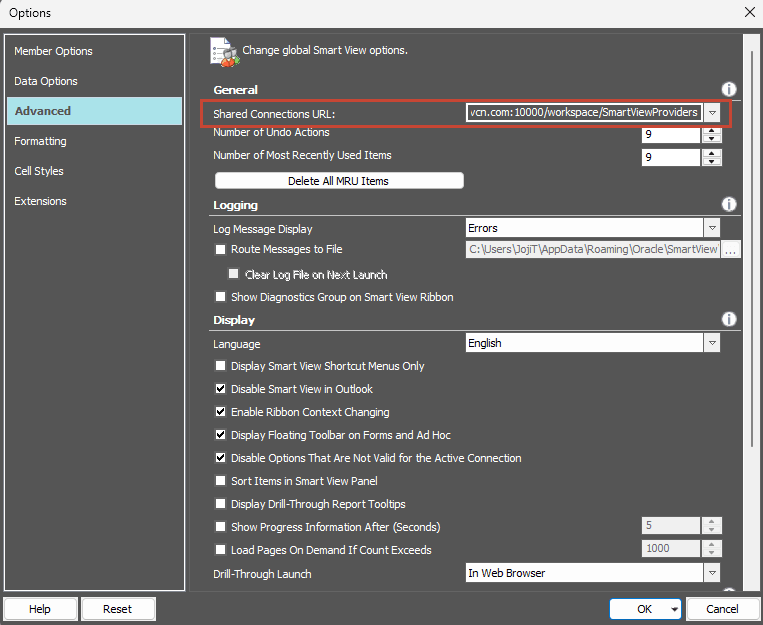Image resolution: width=763 pixels, height=625 pixels.
Task: Switch to Extensions page
Action: pos(94,201)
